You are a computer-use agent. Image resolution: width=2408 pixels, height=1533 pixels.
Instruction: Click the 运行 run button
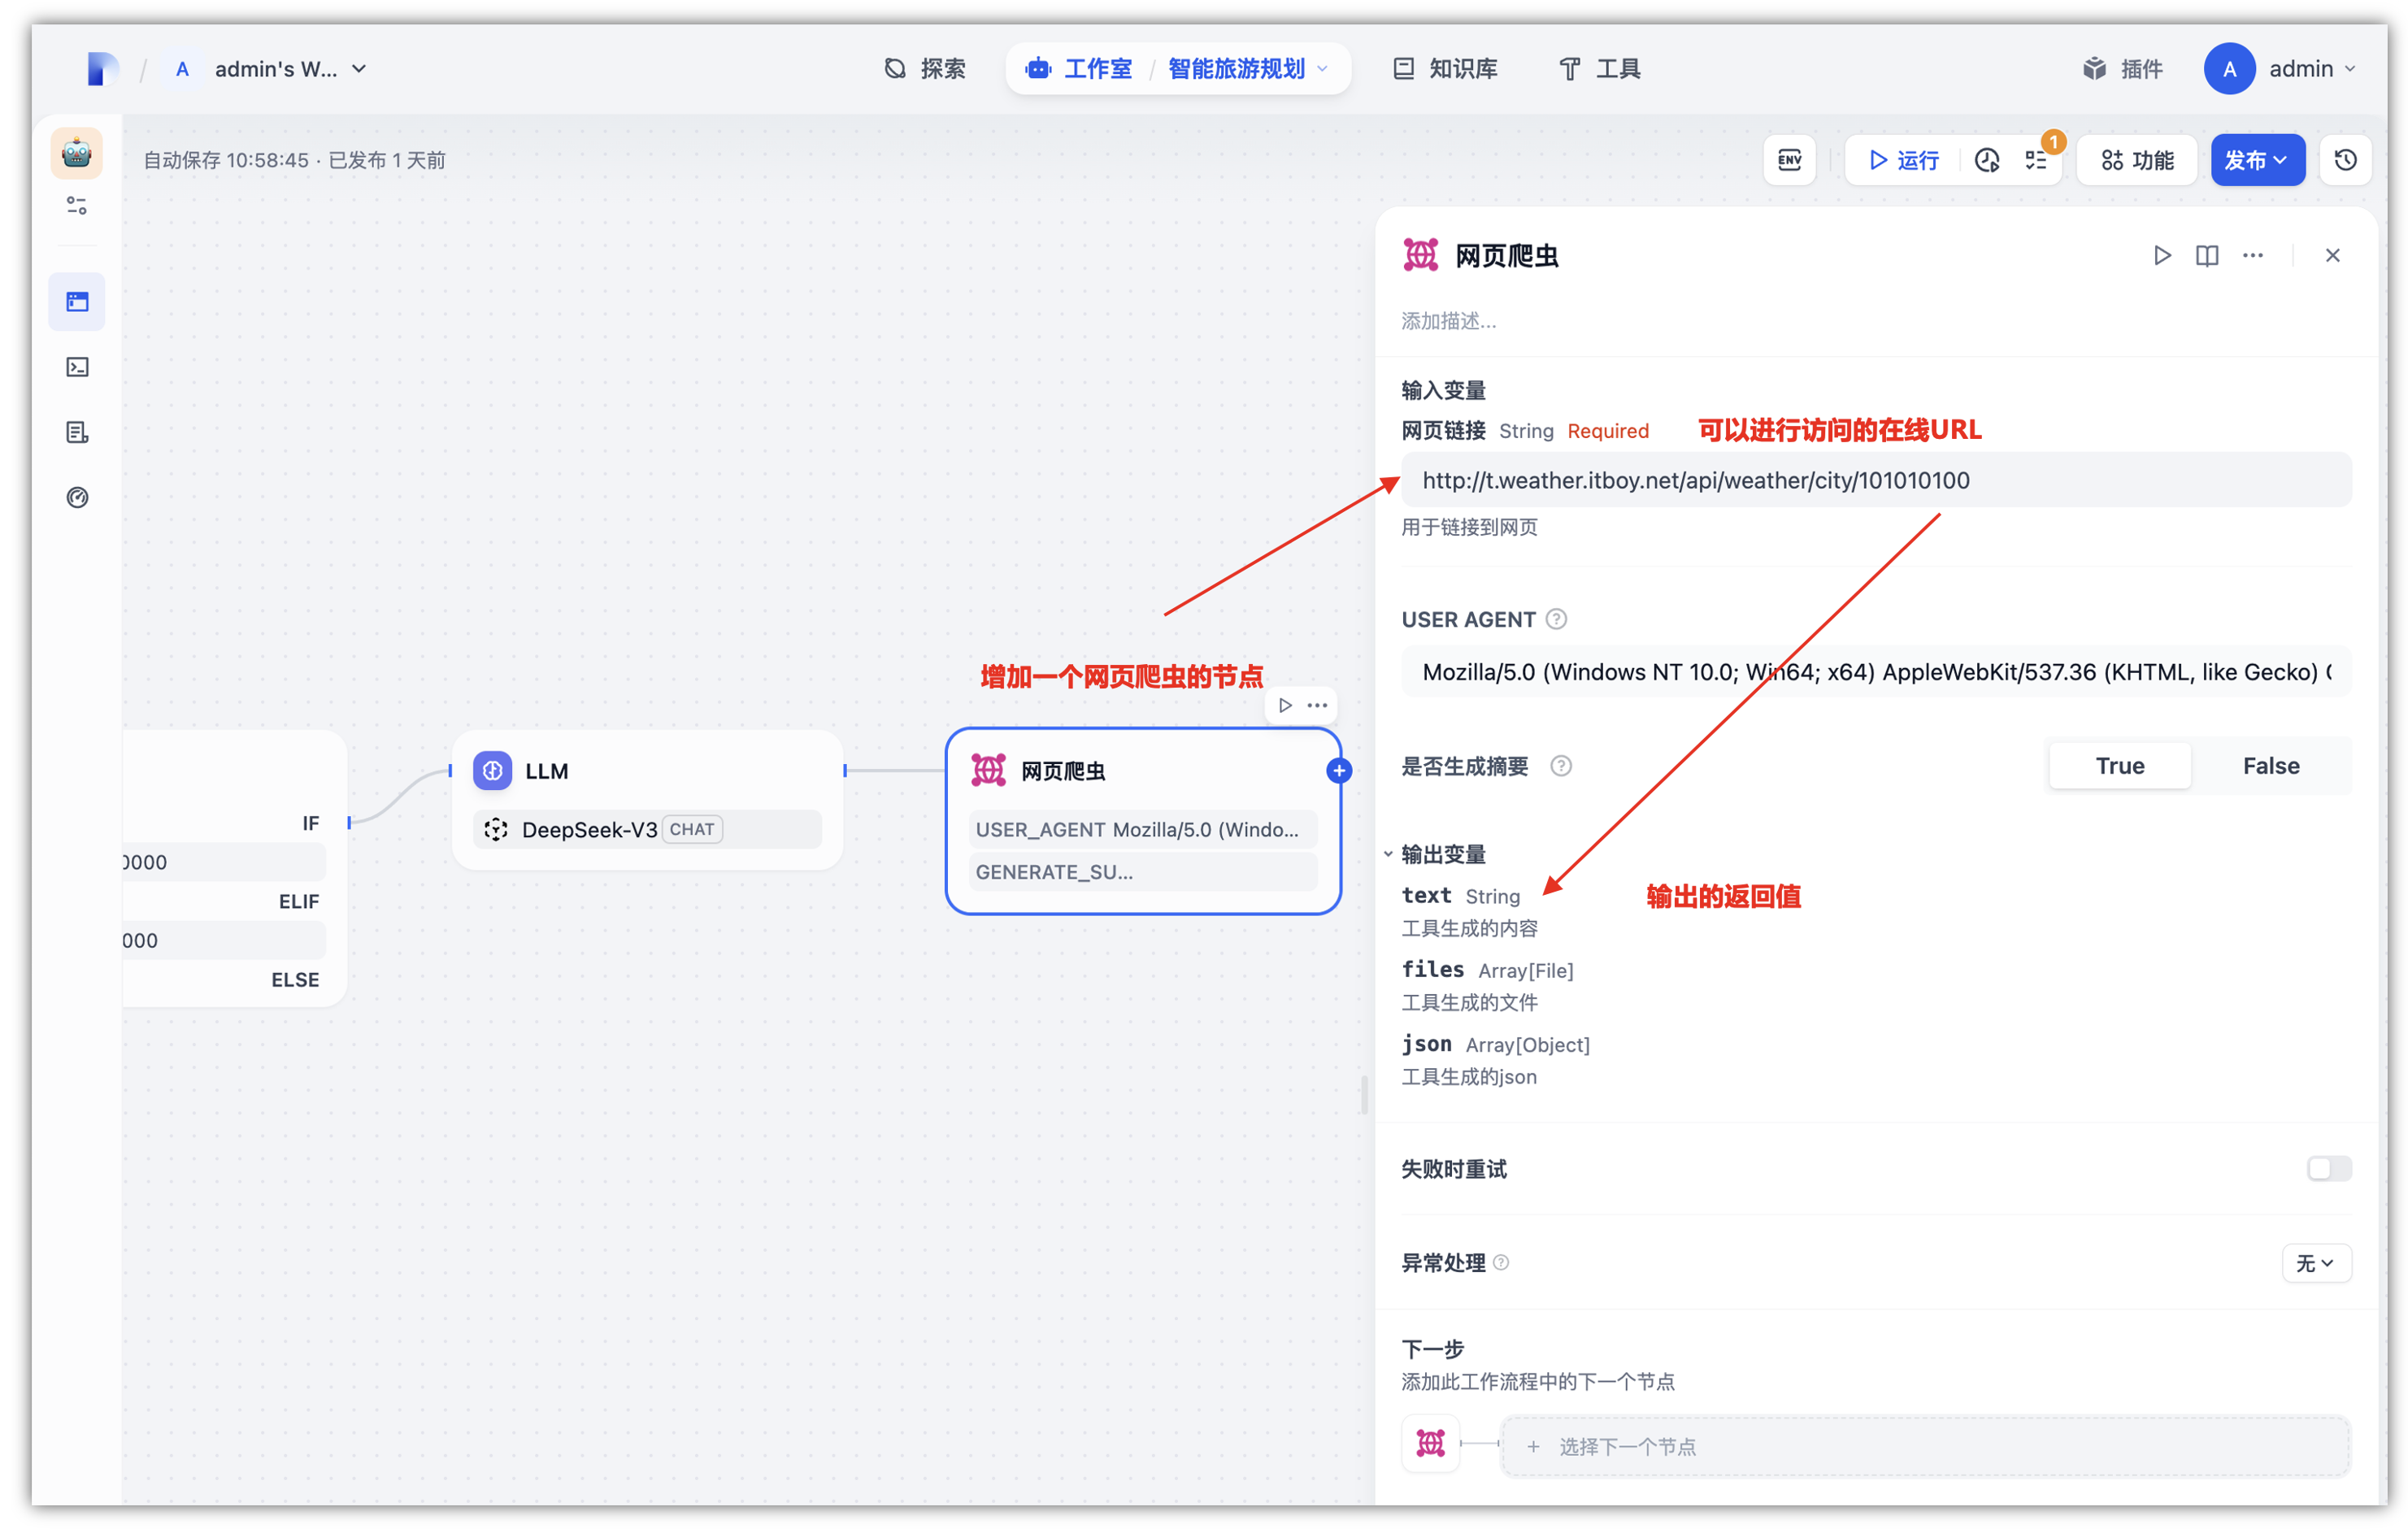click(x=1903, y=160)
